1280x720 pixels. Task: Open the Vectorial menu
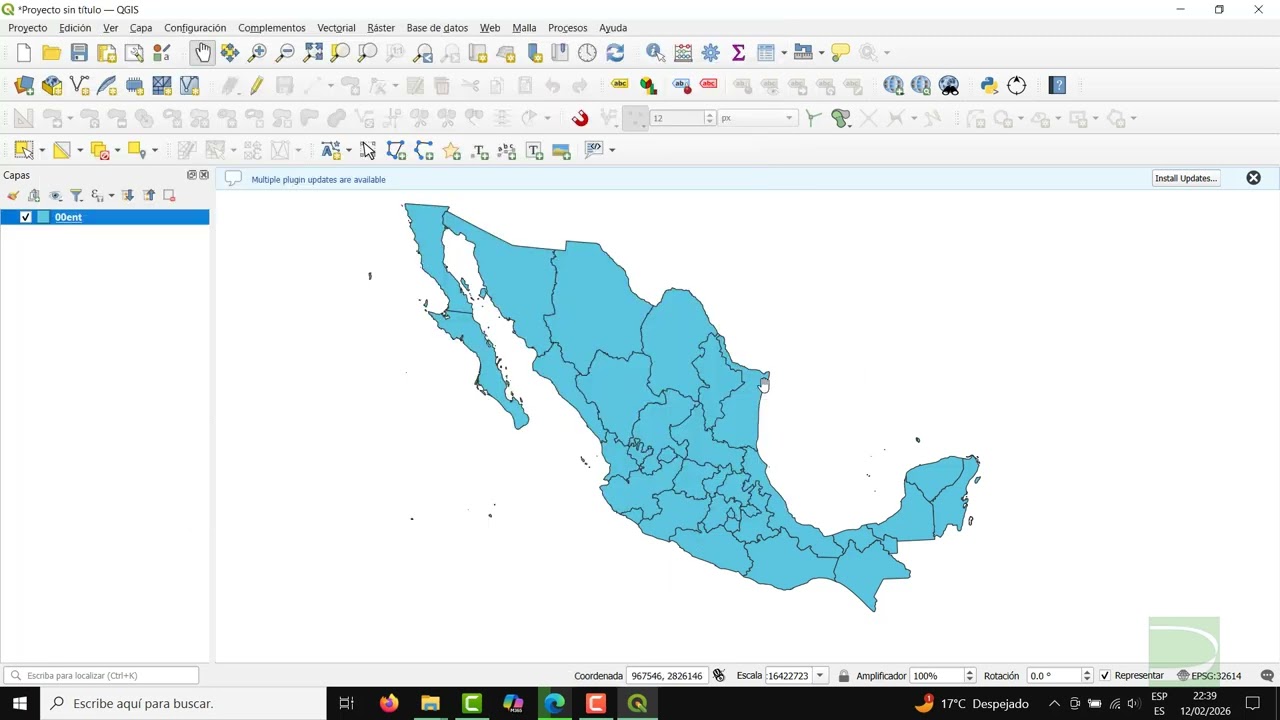coord(336,28)
